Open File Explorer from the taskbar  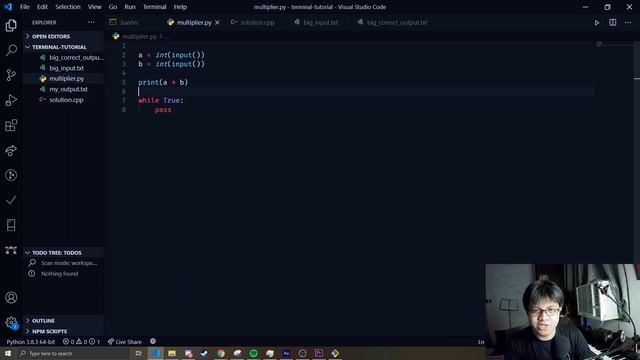pyautogui.click(x=172, y=353)
